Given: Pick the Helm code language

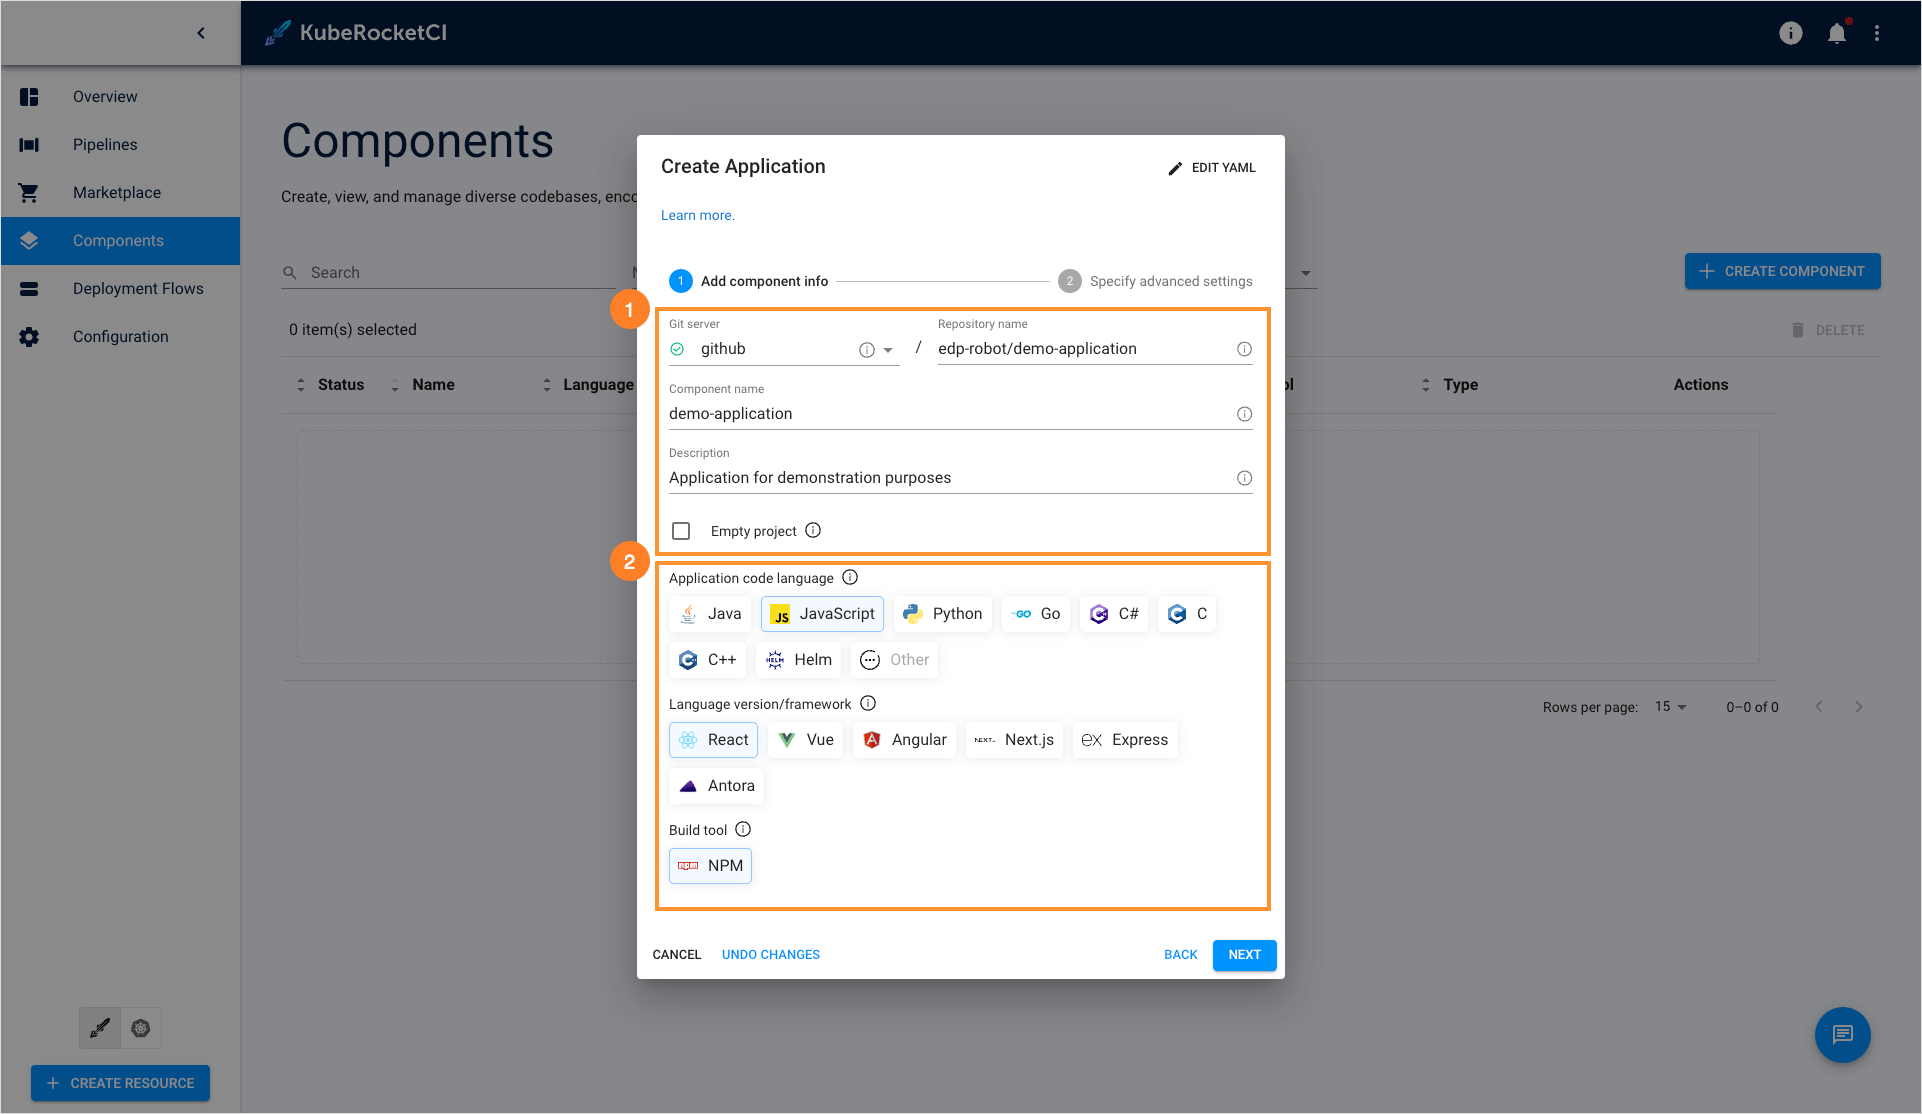Looking at the screenshot, I should click(x=797, y=659).
